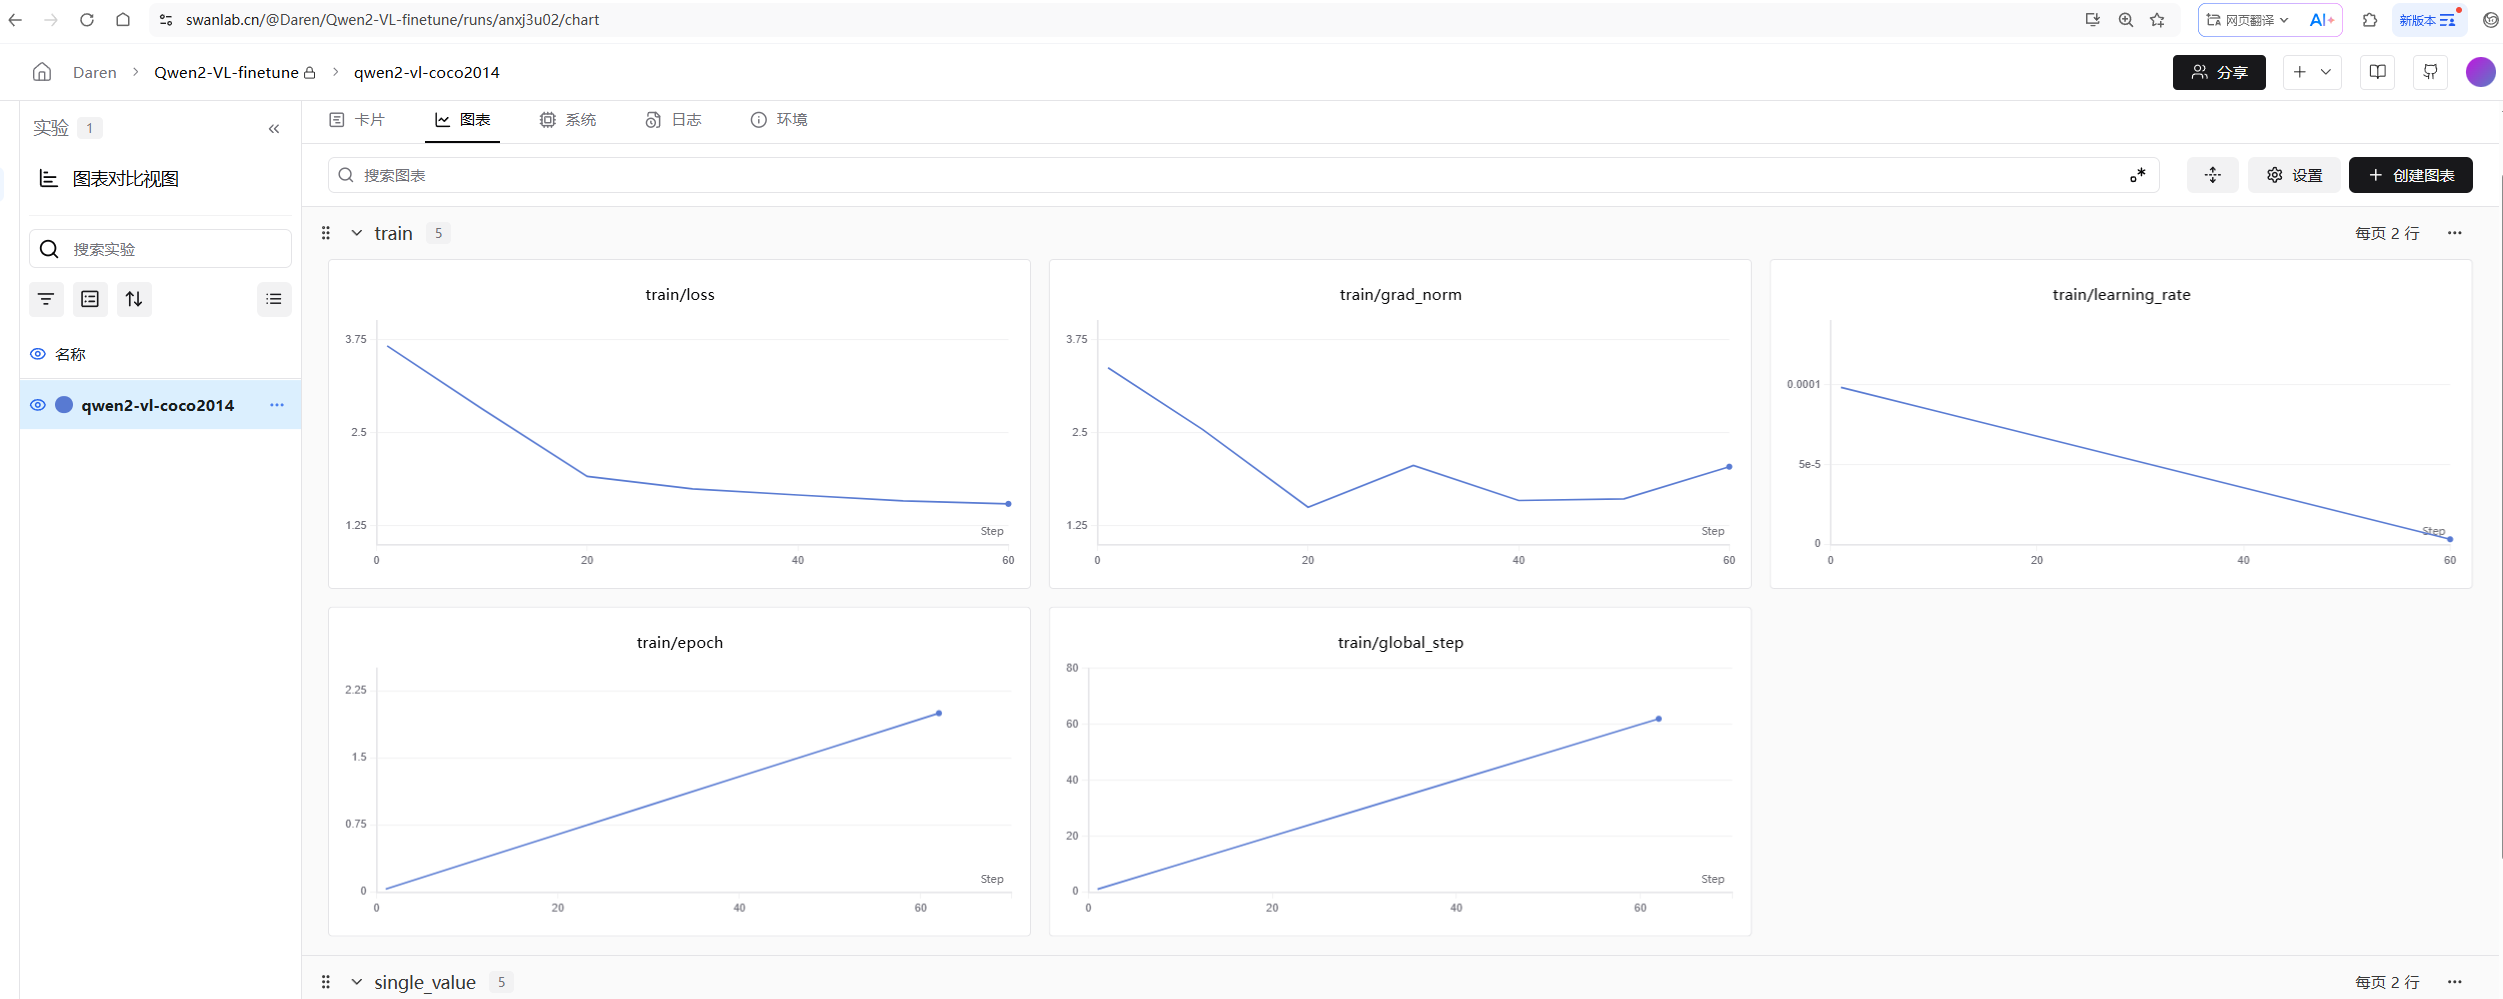
Task: Collapse the single_value chart section
Action: (x=356, y=982)
